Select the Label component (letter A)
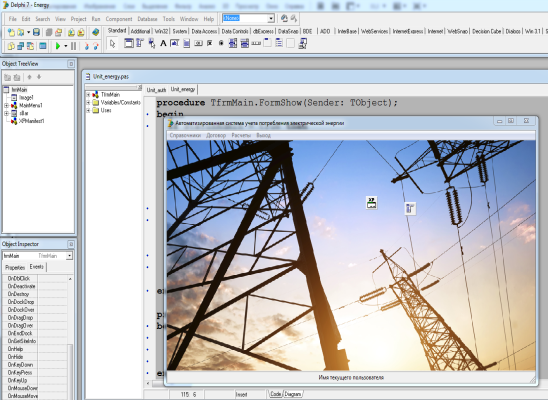 coord(163,43)
